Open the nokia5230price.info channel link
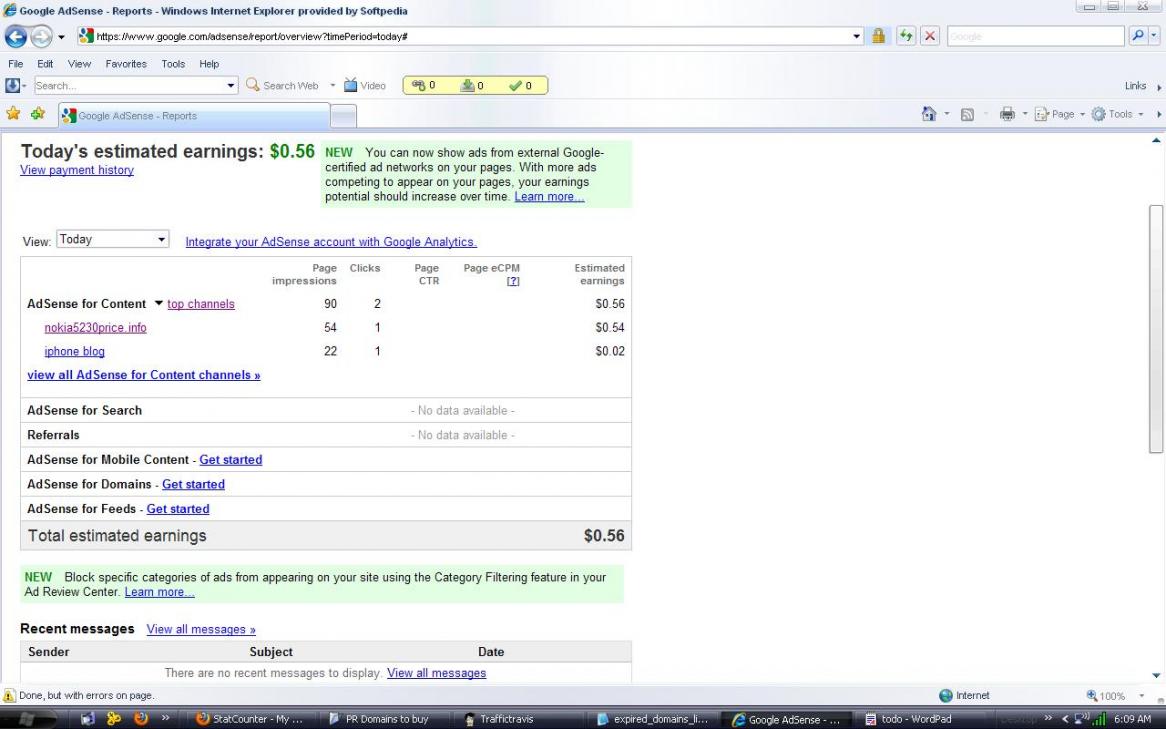 [95, 327]
